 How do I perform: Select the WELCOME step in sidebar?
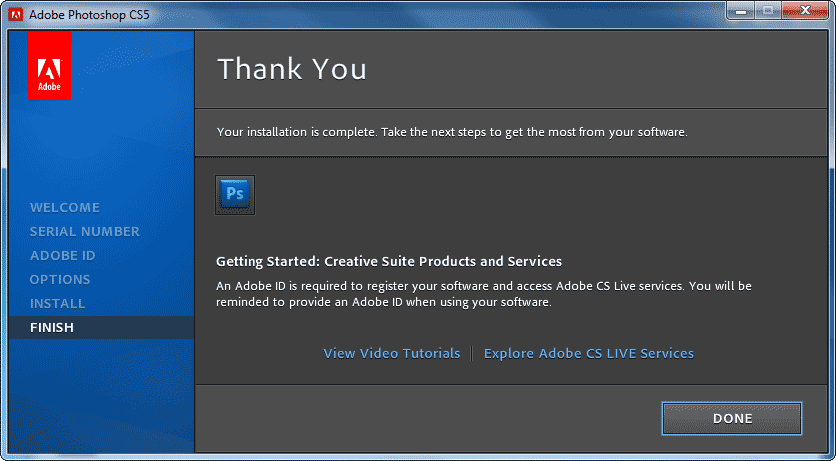tap(65, 207)
